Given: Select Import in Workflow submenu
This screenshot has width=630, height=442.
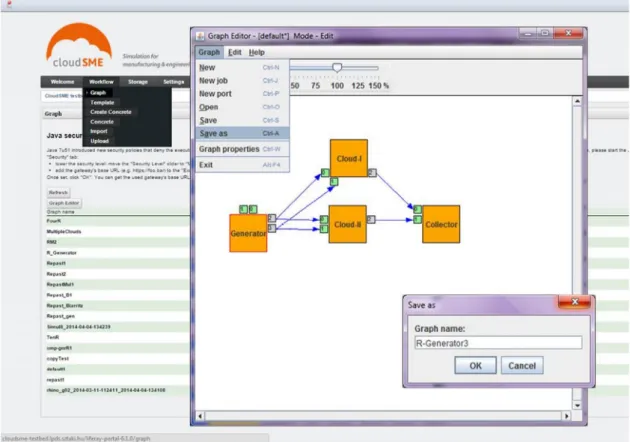Looking at the screenshot, I should coord(99,131).
